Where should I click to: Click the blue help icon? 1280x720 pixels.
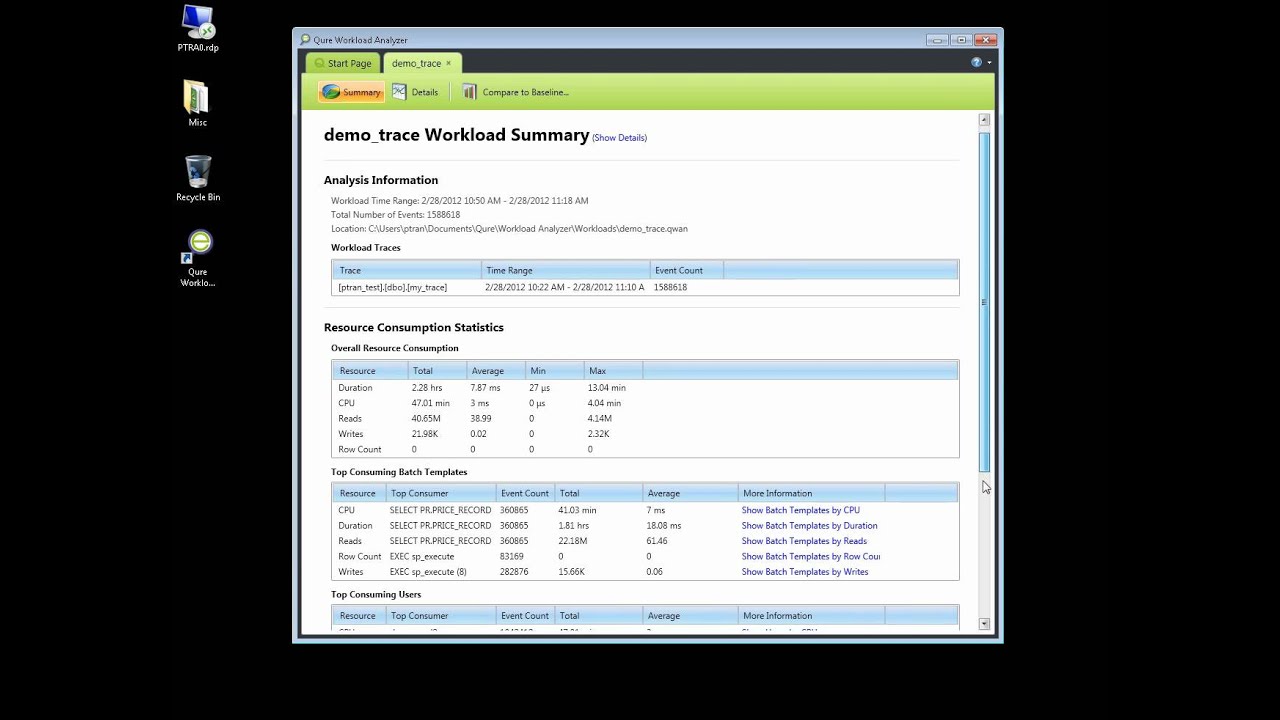point(976,62)
